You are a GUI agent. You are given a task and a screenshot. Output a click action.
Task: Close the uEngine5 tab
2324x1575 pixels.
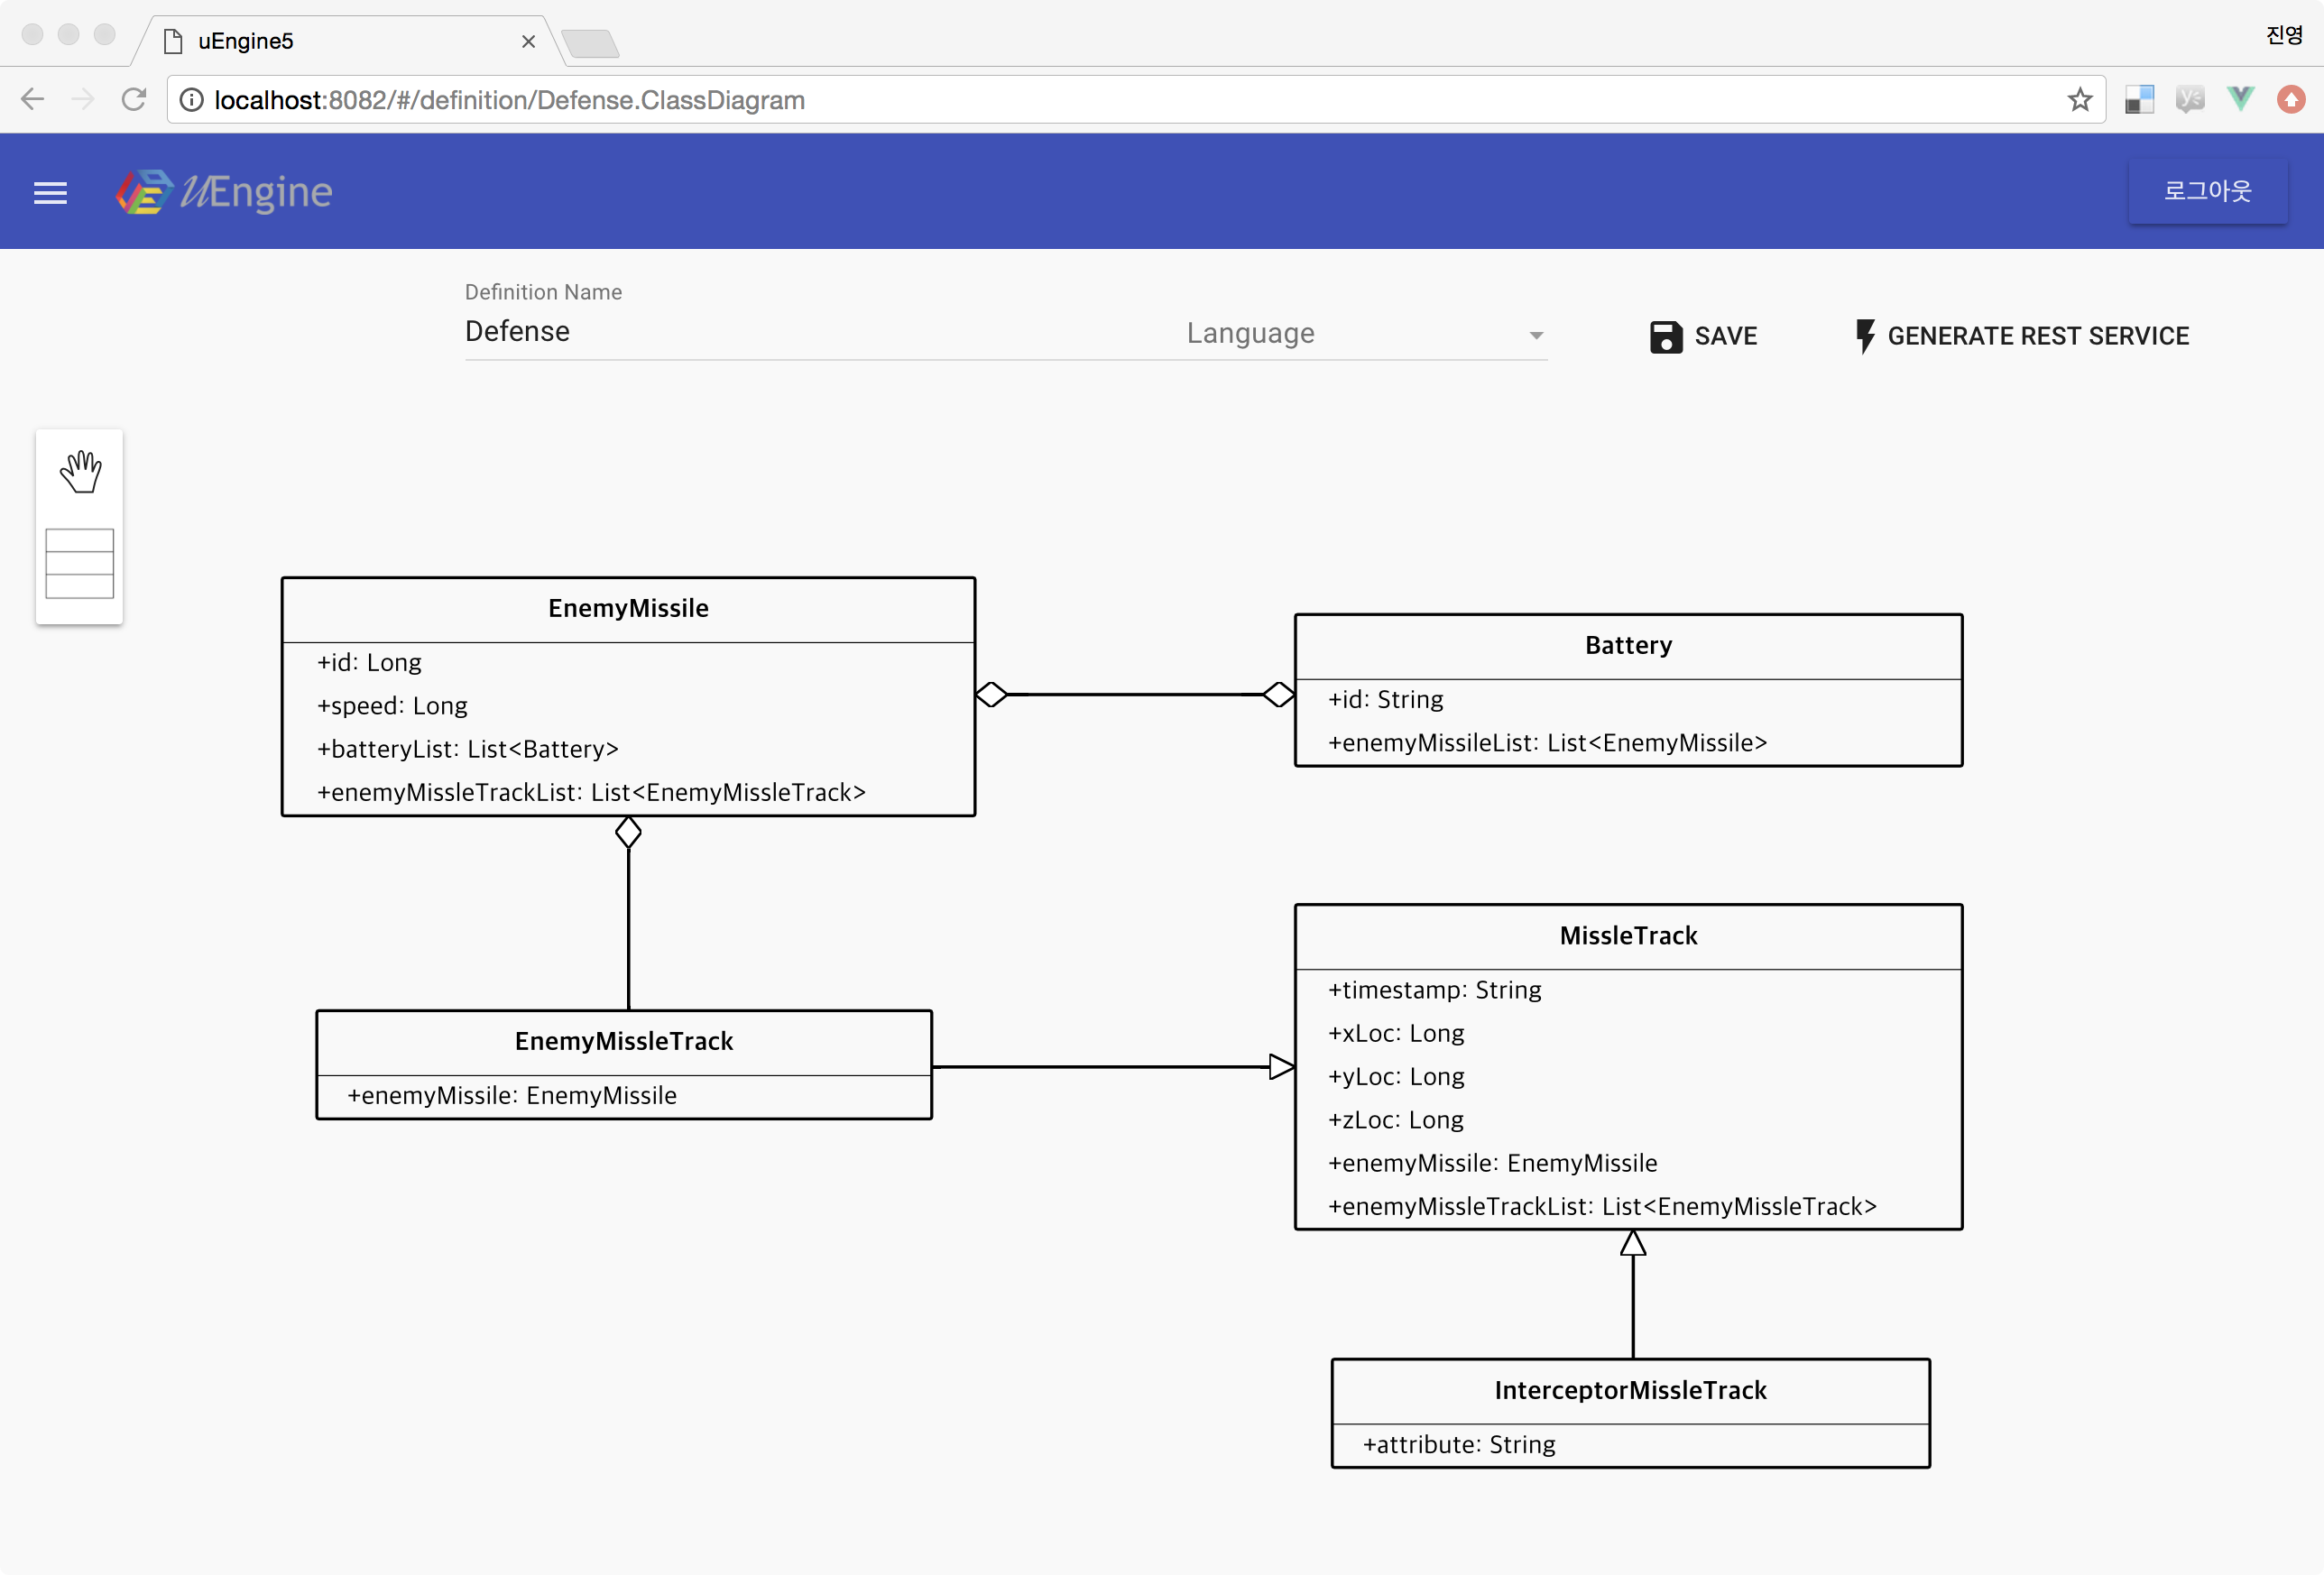click(x=528, y=41)
